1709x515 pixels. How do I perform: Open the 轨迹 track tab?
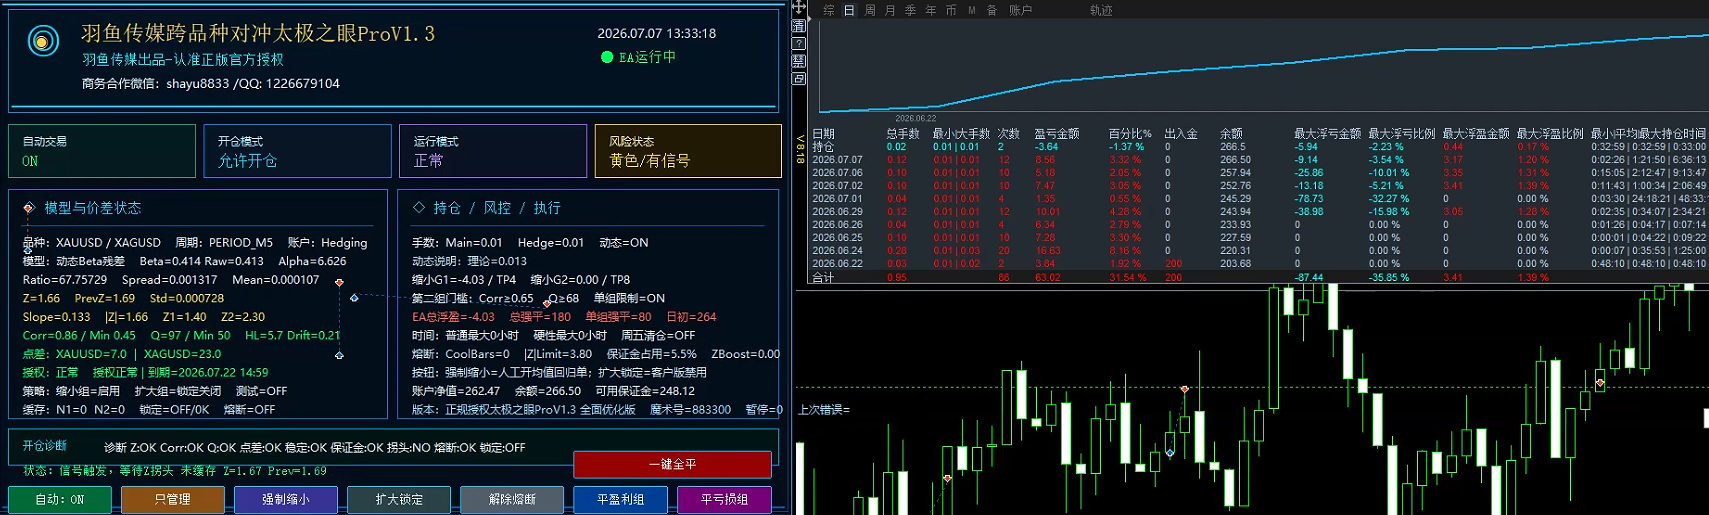tap(1101, 10)
